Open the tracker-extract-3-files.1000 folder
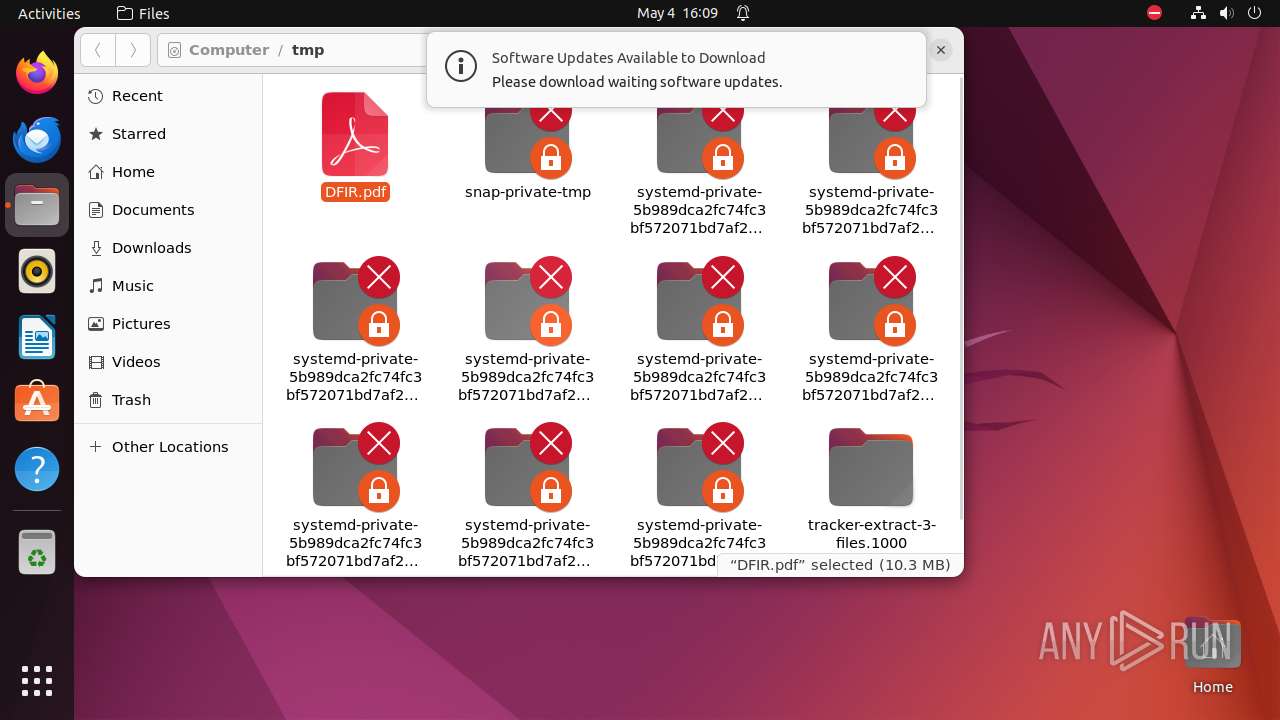Viewport: 1280px width, 720px height. pyautogui.click(x=871, y=467)
